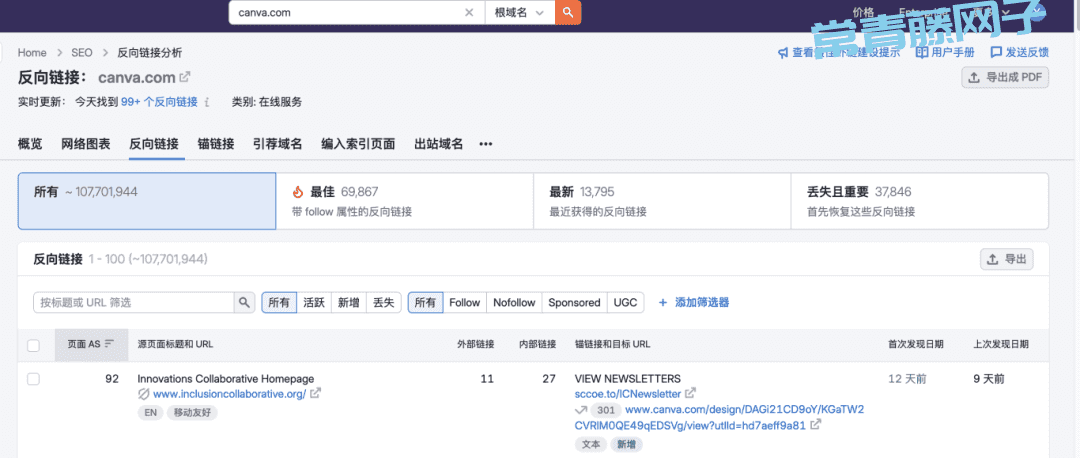Screen dimensions: 1080x458
Task: Open the more tabs ellipsis menu
Action: pyautogui.click(x=486, y=145)
